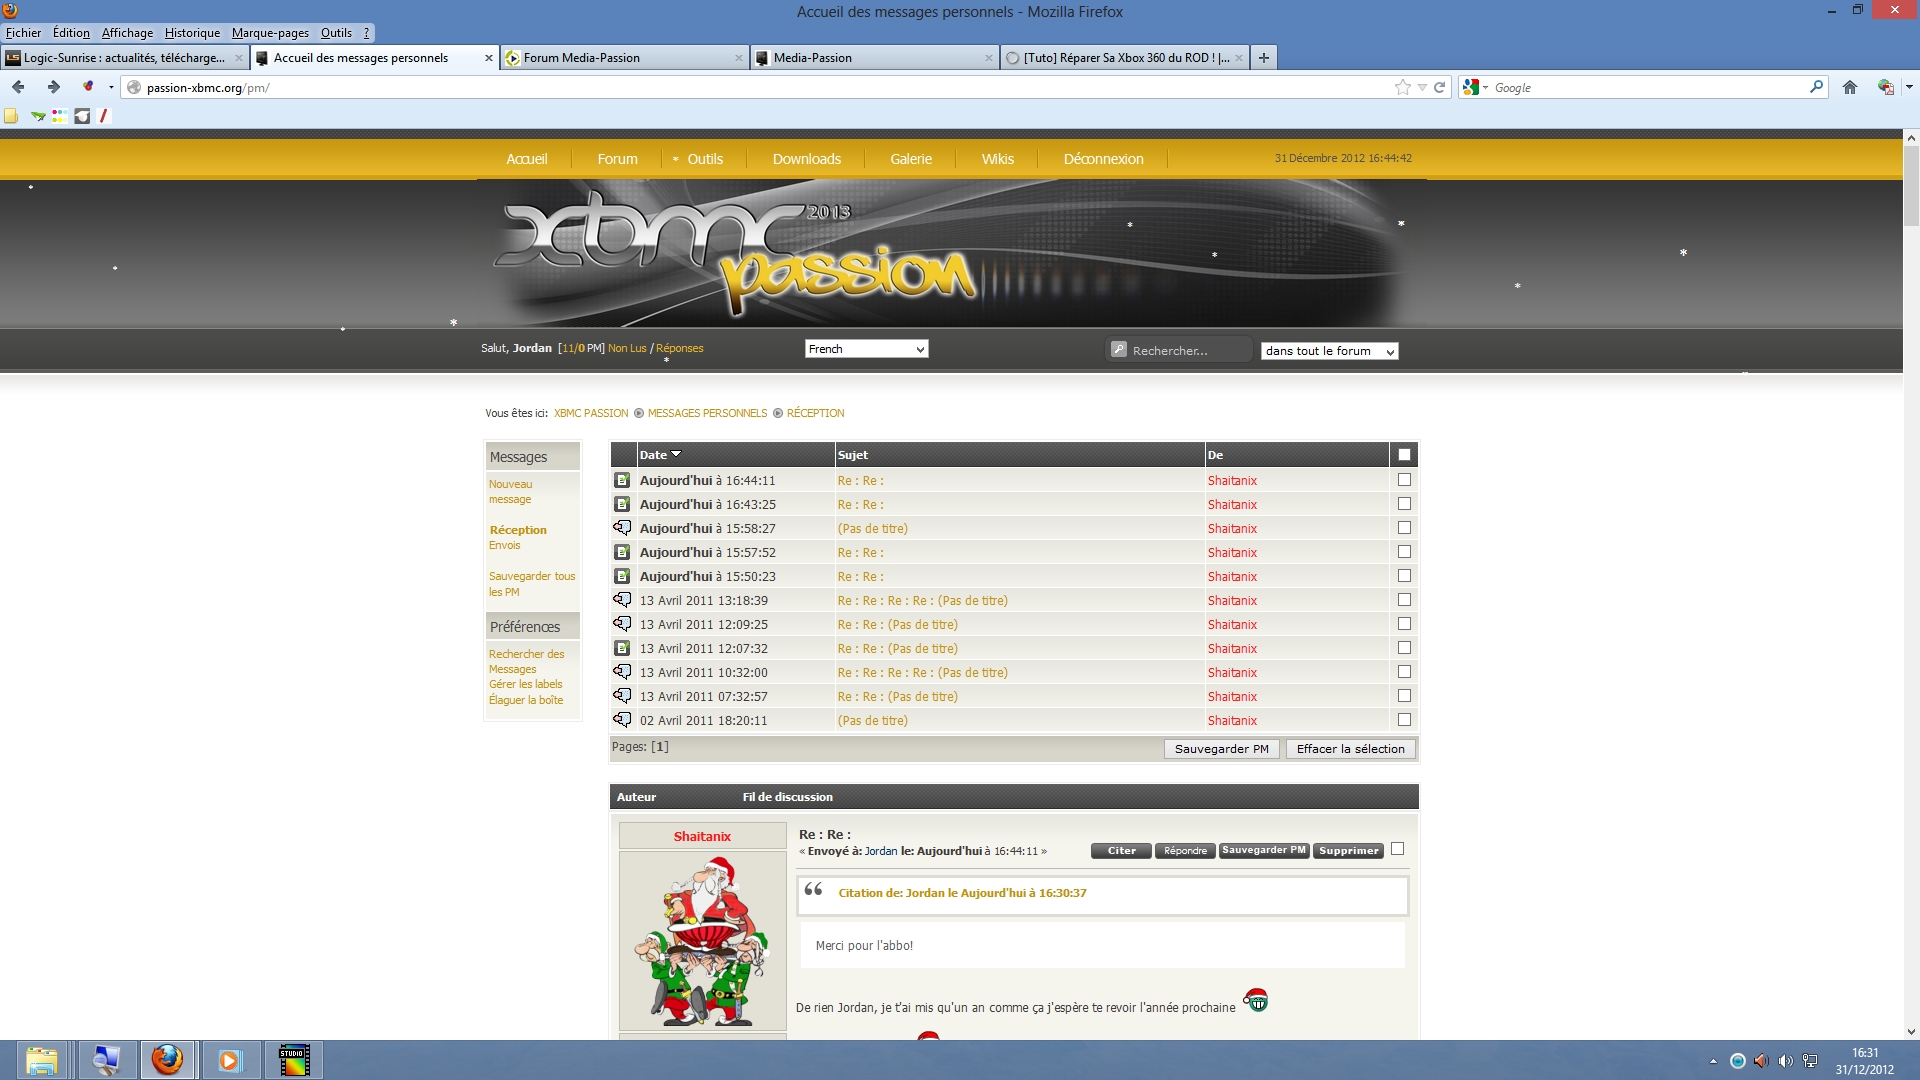Go to the Firefox home page icon

1850,87
